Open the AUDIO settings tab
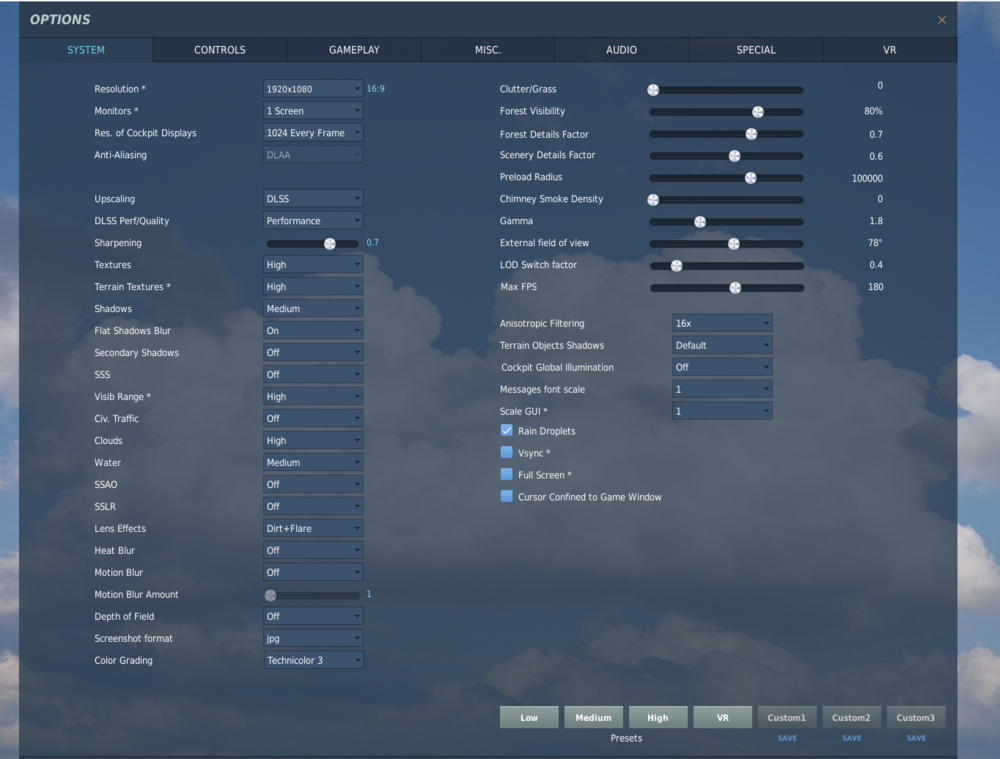This screenshot has height=759, width=1000. (621, 49)
